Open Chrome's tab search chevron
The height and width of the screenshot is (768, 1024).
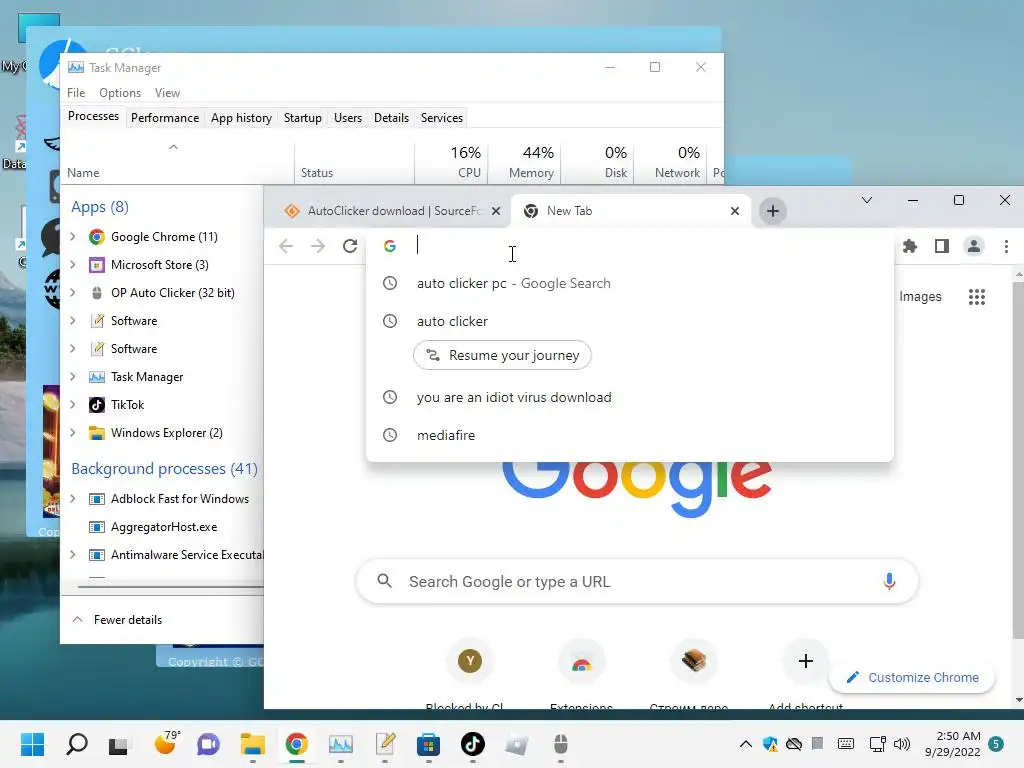tap(867, 200)
